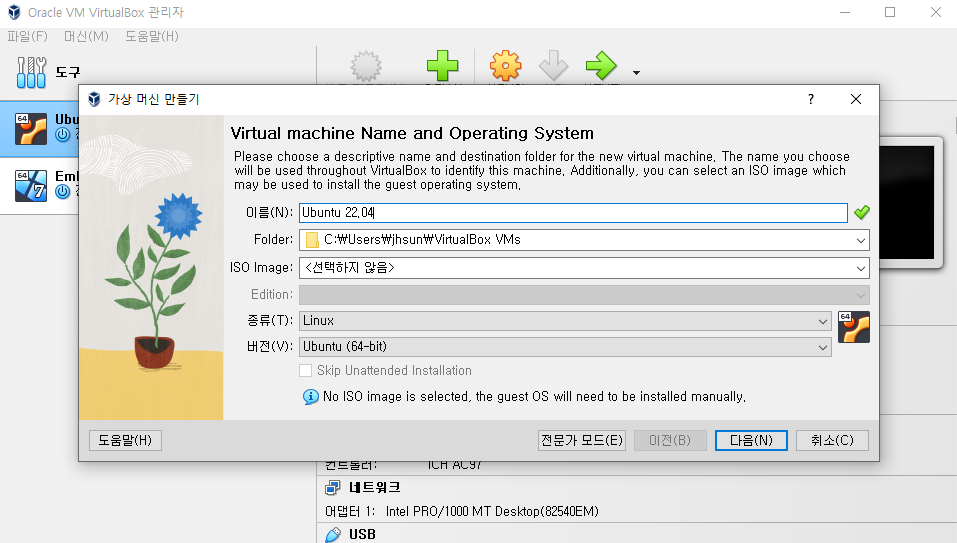Viewport: 957px width, 543px height.
Task: Open the Start button dropdown arrow
Action: (637, 73)
